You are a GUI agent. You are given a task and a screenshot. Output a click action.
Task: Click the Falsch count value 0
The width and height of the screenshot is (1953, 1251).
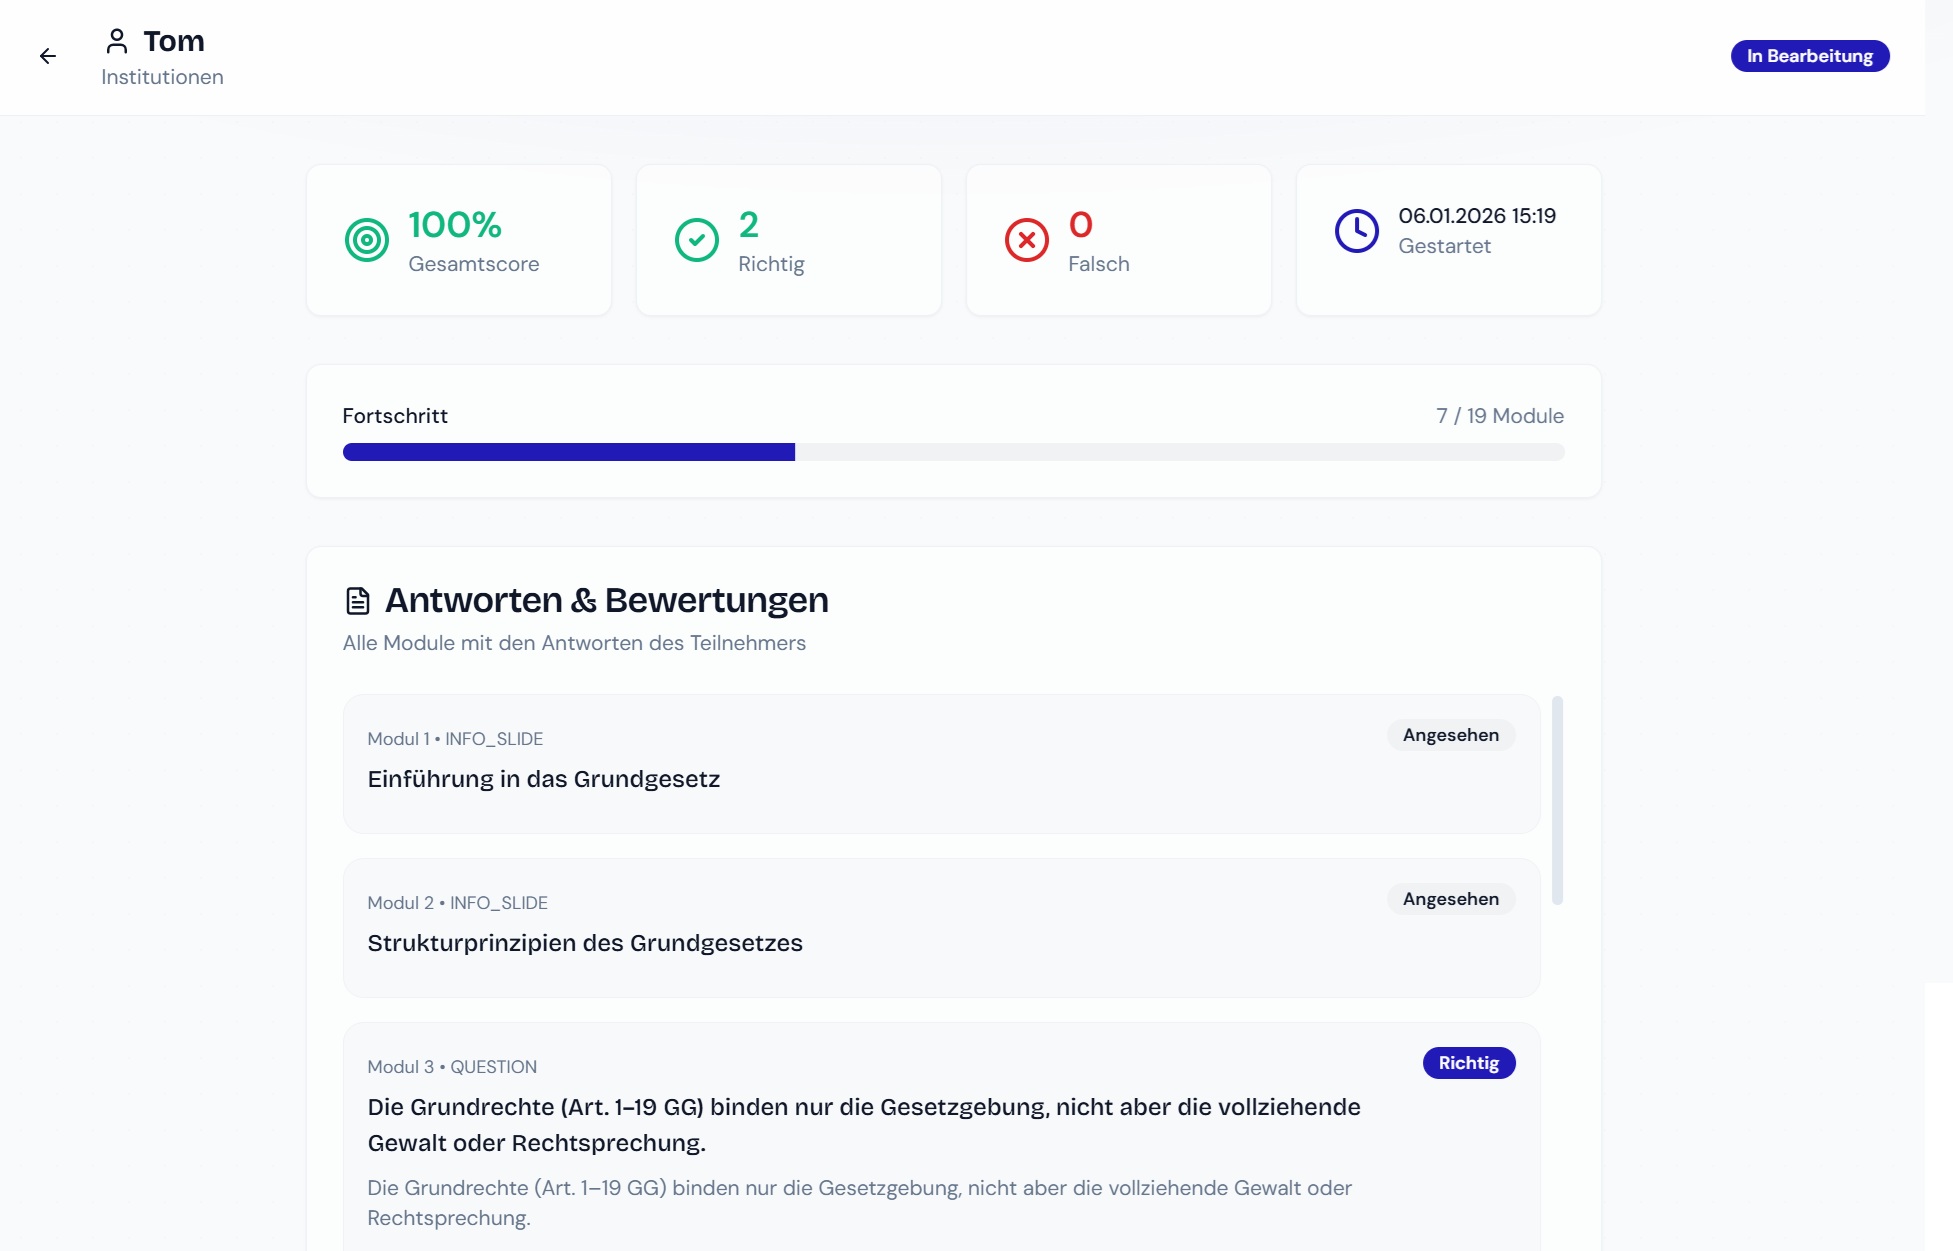(1080, 225)
